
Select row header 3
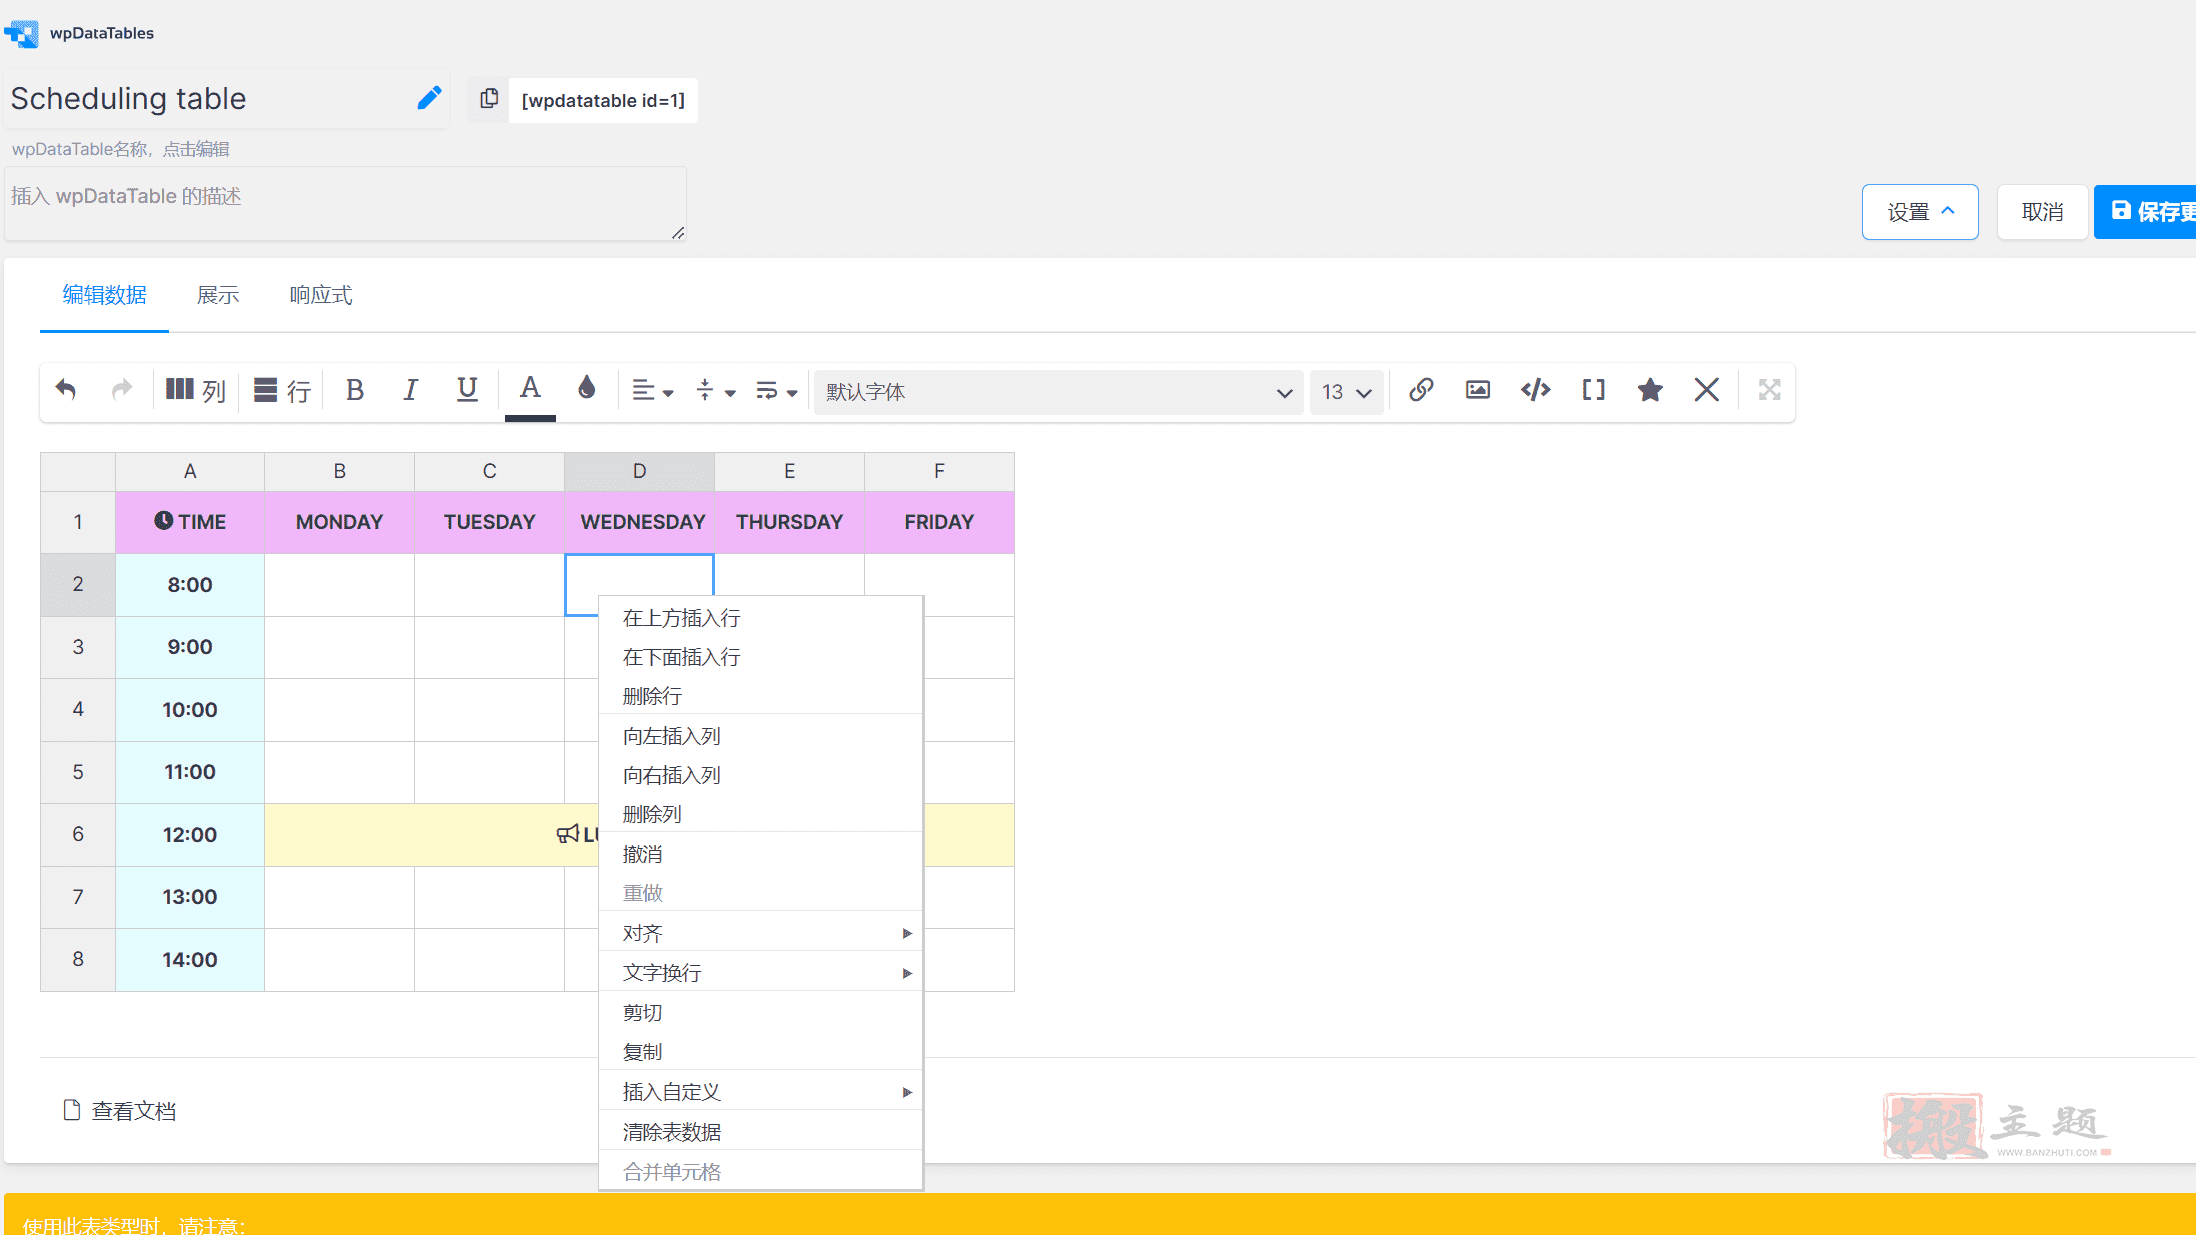[78, 647]
